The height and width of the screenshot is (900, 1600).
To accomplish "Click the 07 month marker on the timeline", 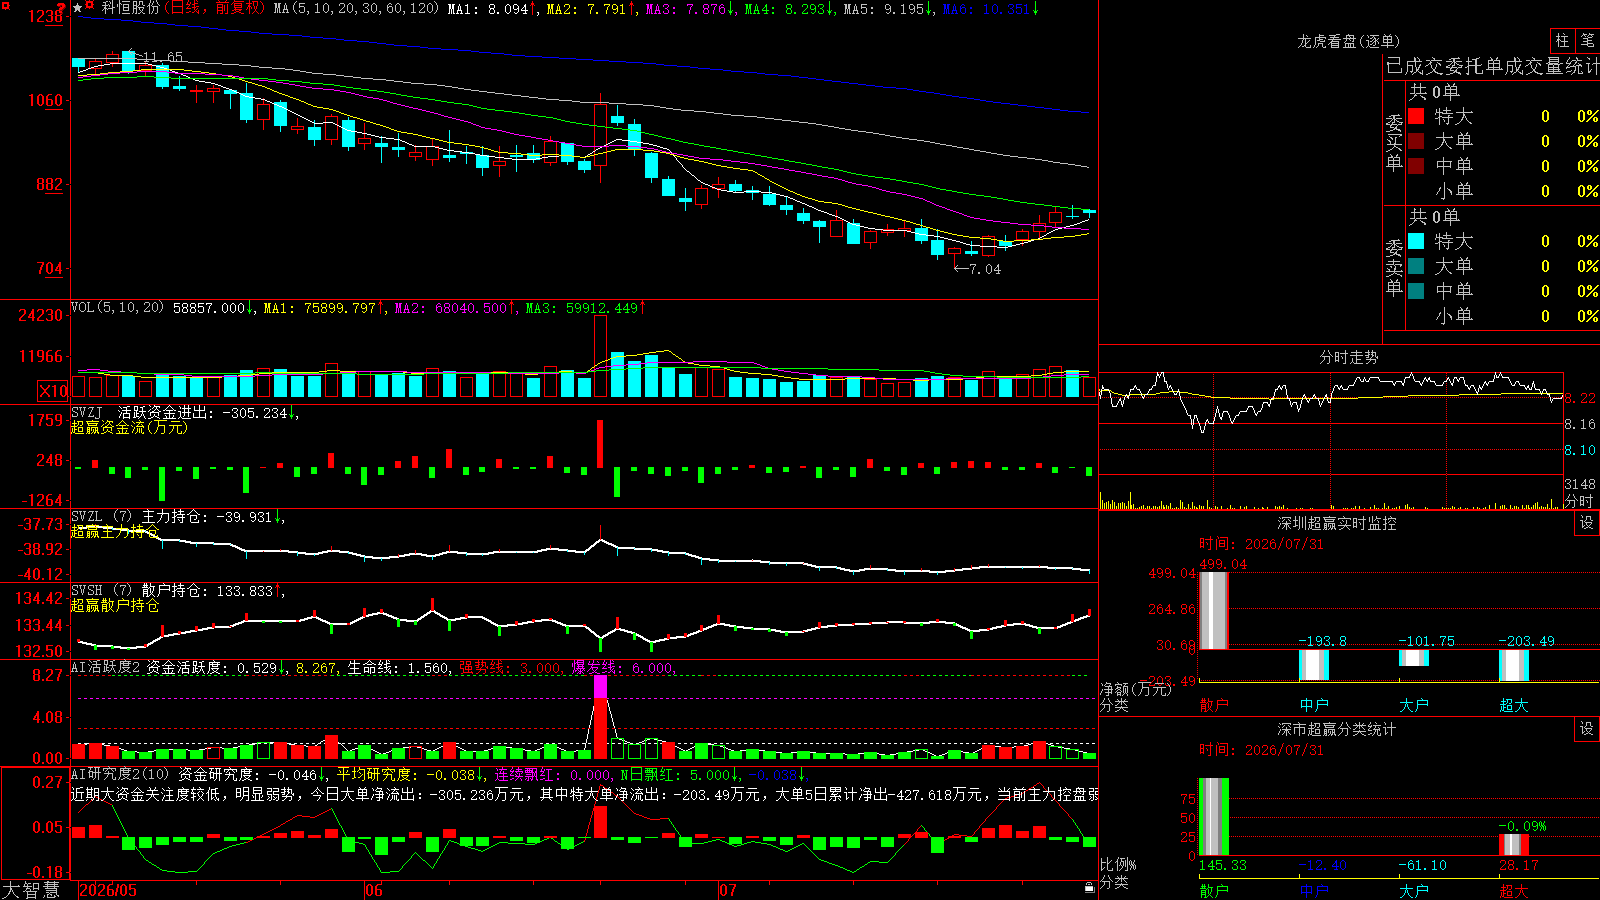I will (x=727, y=890).
